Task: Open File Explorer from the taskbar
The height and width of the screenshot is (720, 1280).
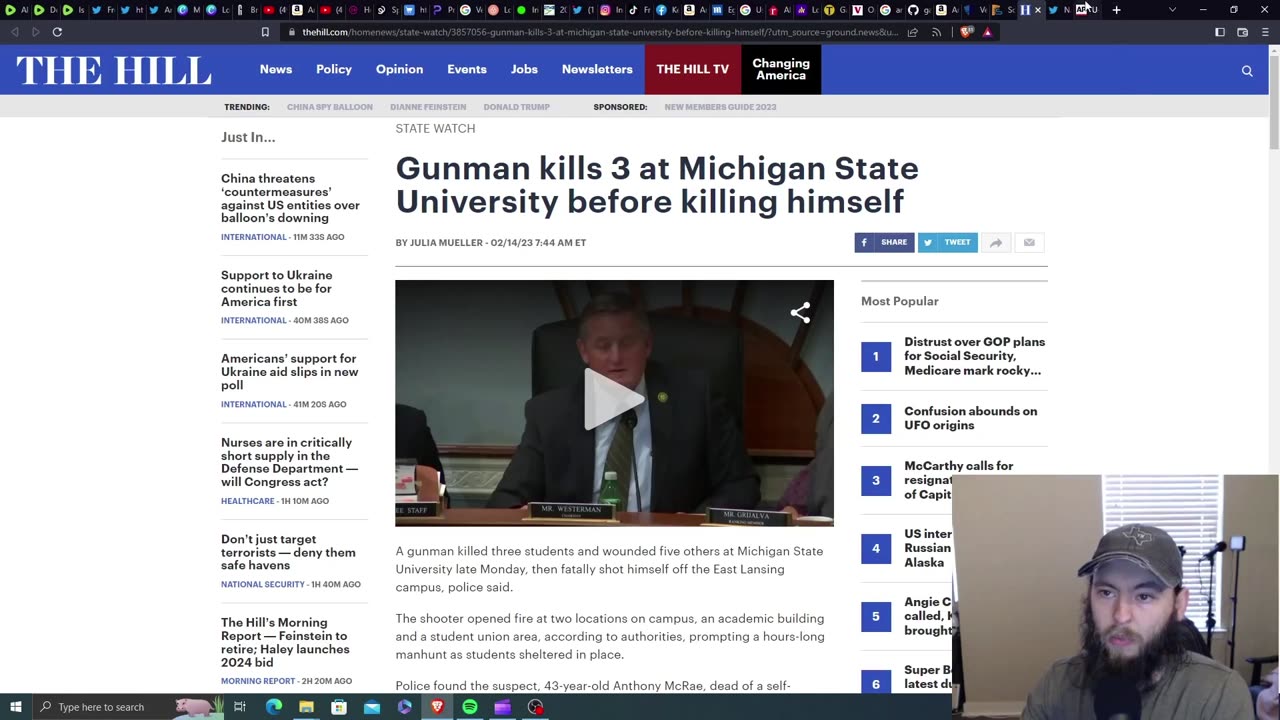Action: [306, 707]
